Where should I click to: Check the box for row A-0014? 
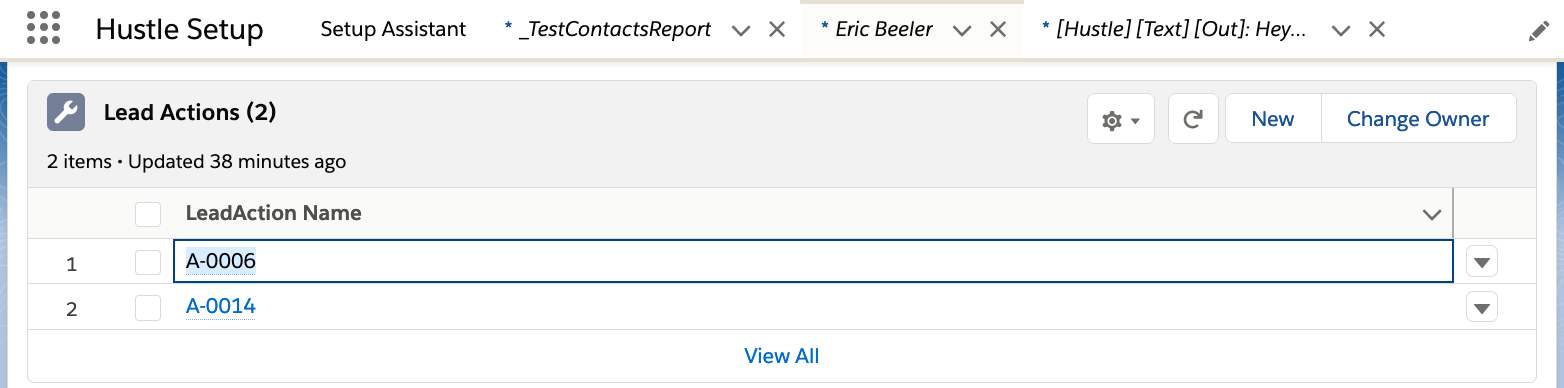pyautogui.click(x=148, y=307)
